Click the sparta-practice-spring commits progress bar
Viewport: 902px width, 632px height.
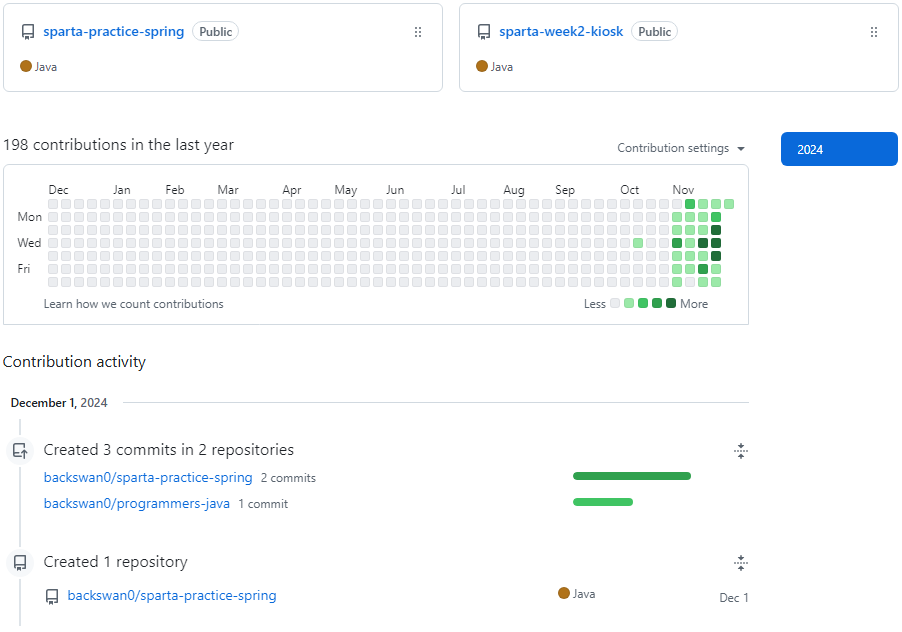632,476
